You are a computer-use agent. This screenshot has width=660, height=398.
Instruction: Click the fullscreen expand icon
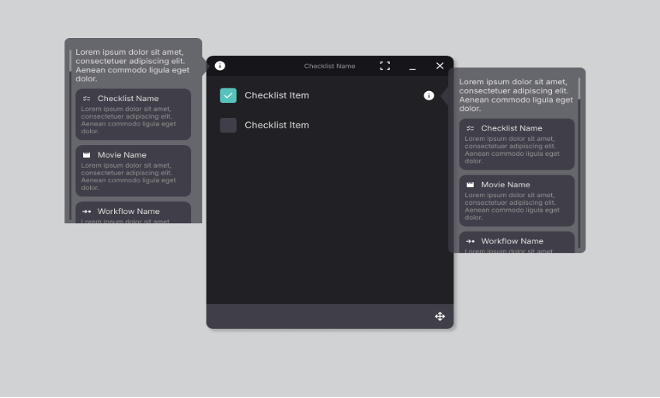coord(385,66)
